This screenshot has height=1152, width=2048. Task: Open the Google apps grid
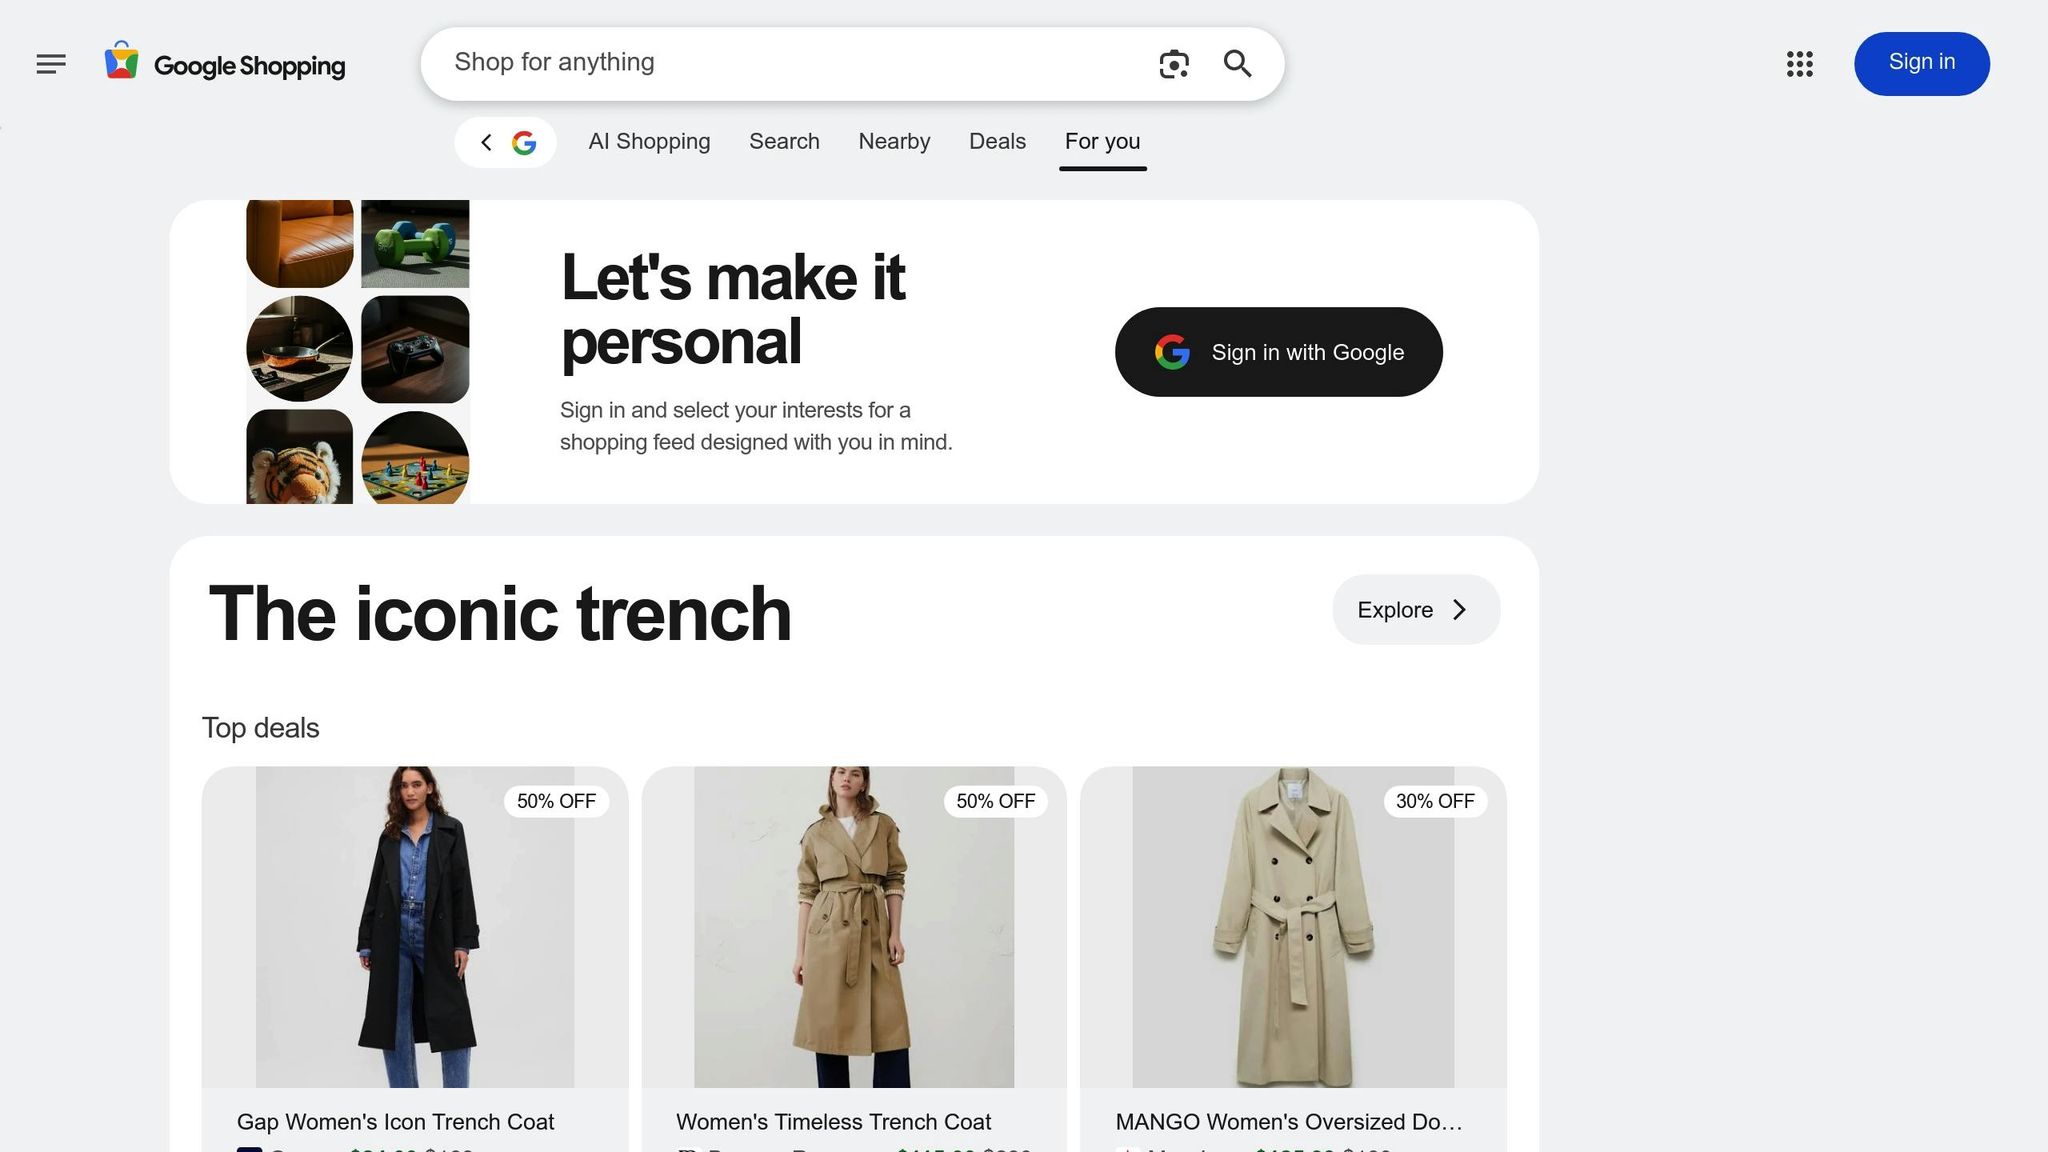coord(1800,64)
